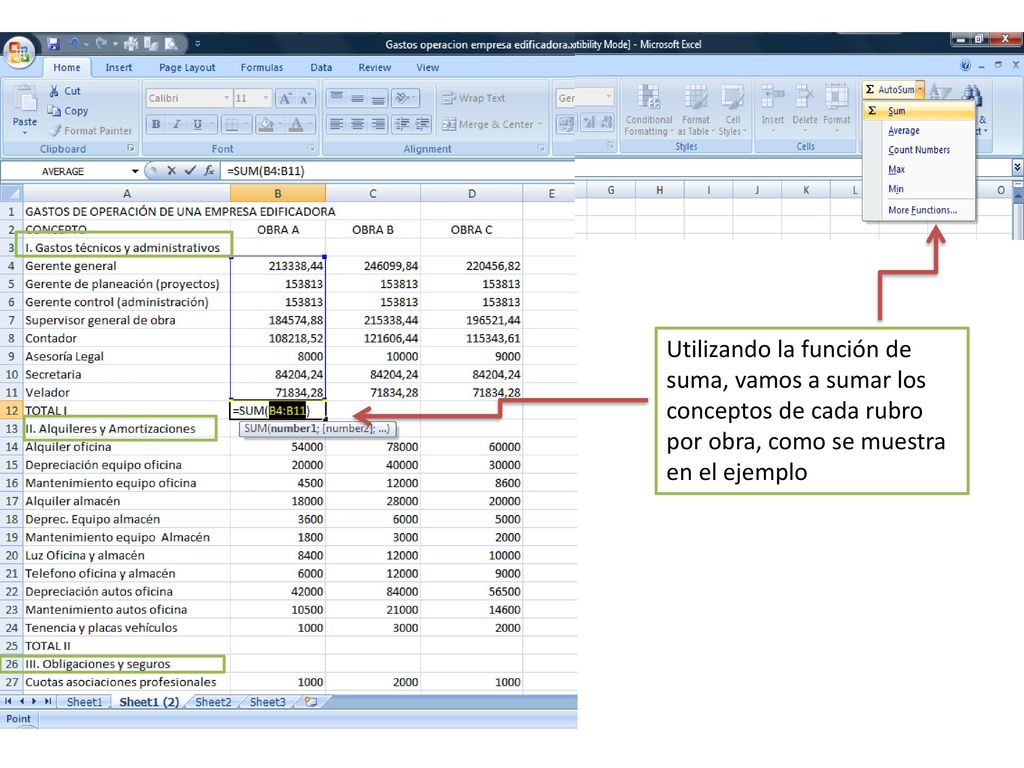
Task: Undo the last action in the Quick Access toolbar
Action: (x=74, y=44)
